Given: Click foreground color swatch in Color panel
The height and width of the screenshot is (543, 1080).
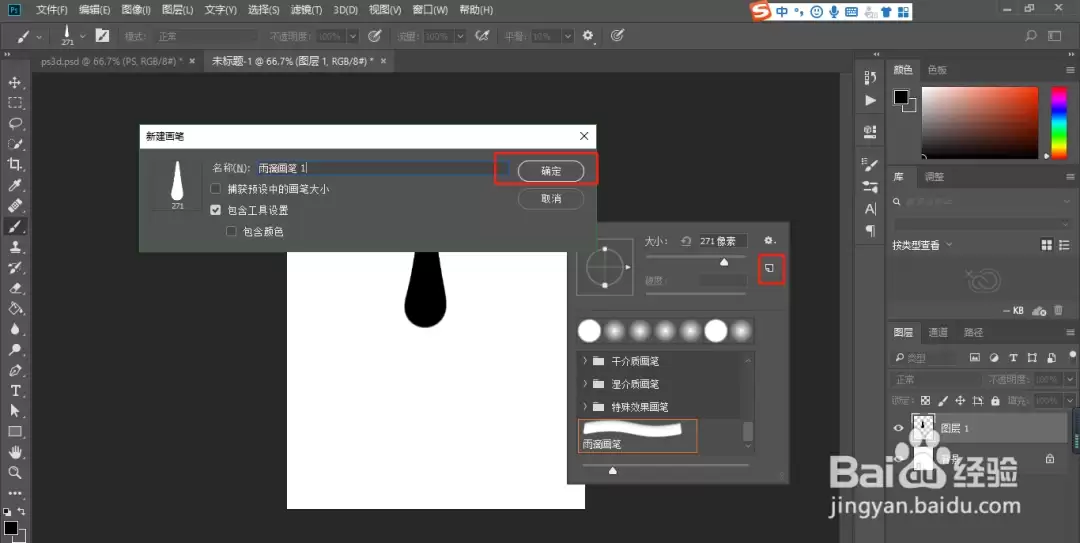Looking at the screenshot, I should coord(901,97).
